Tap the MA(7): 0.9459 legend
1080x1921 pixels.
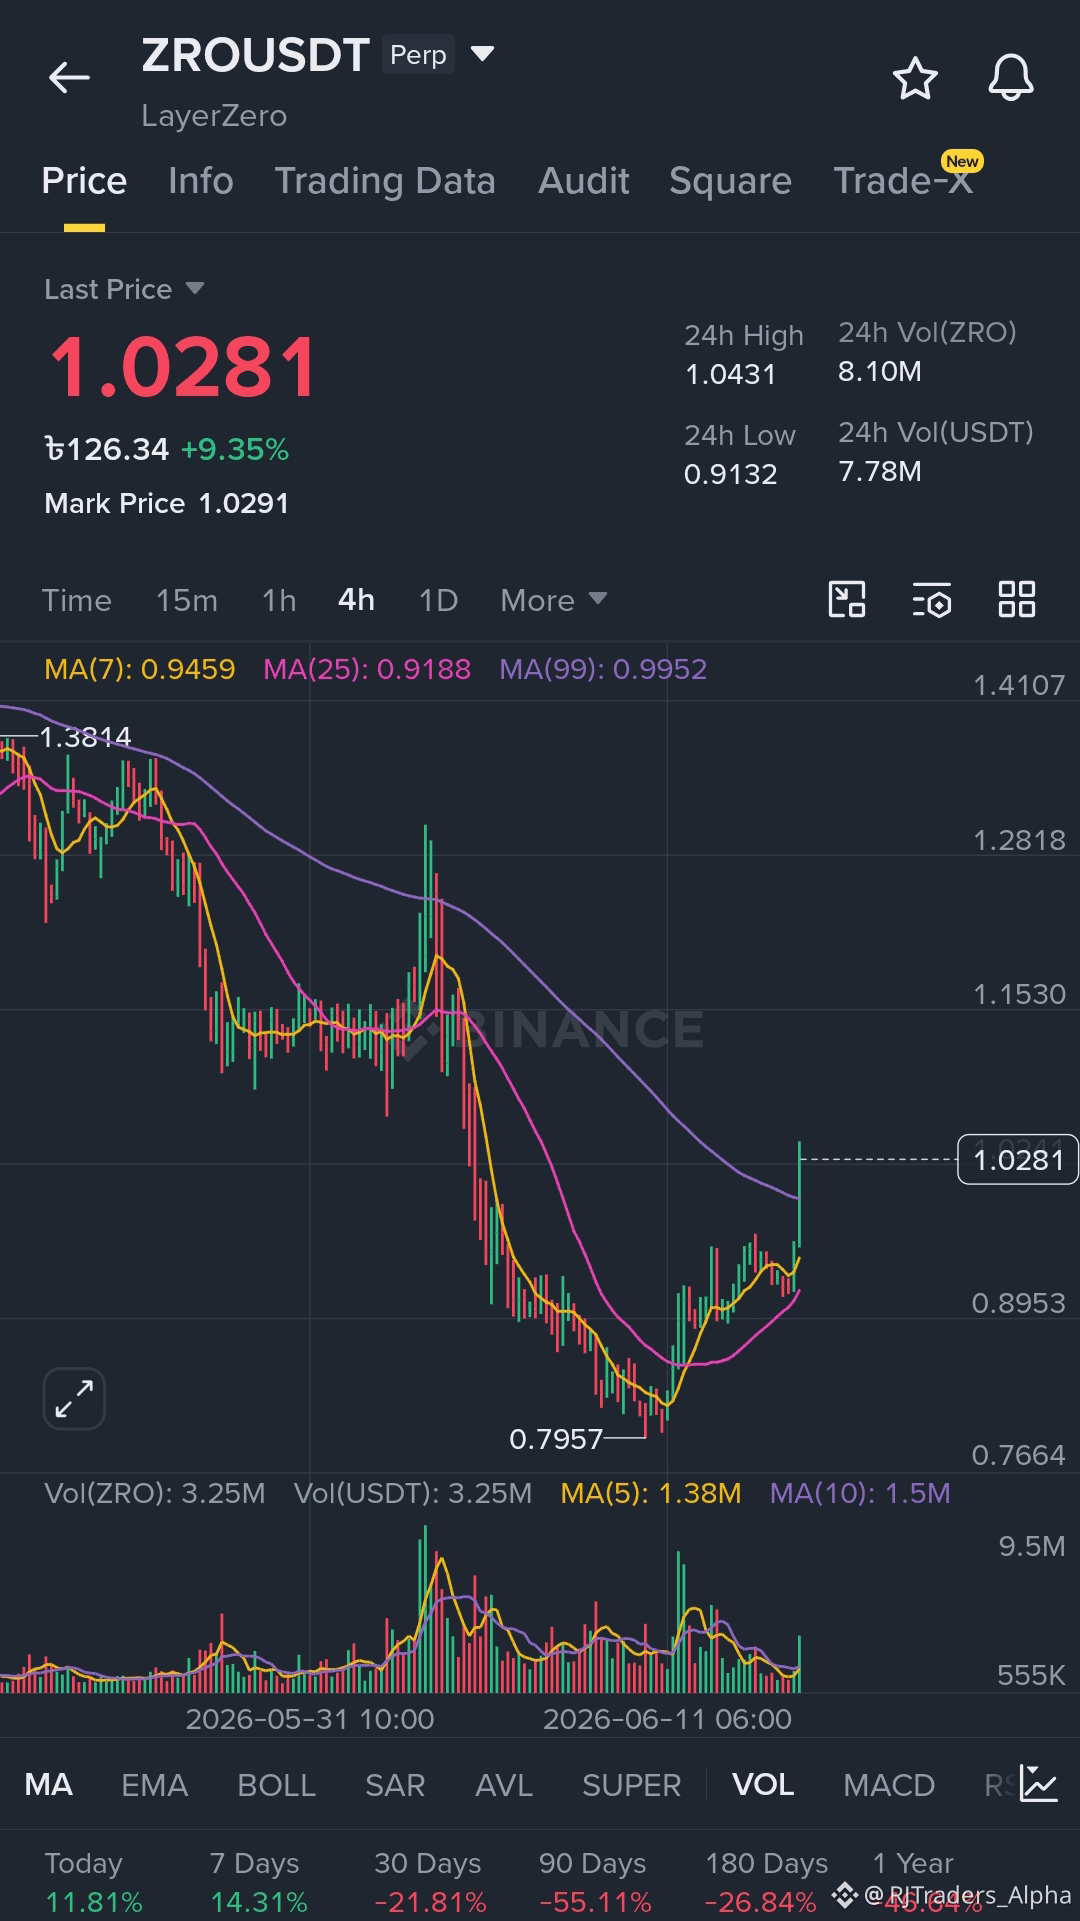tap(140, 669)
